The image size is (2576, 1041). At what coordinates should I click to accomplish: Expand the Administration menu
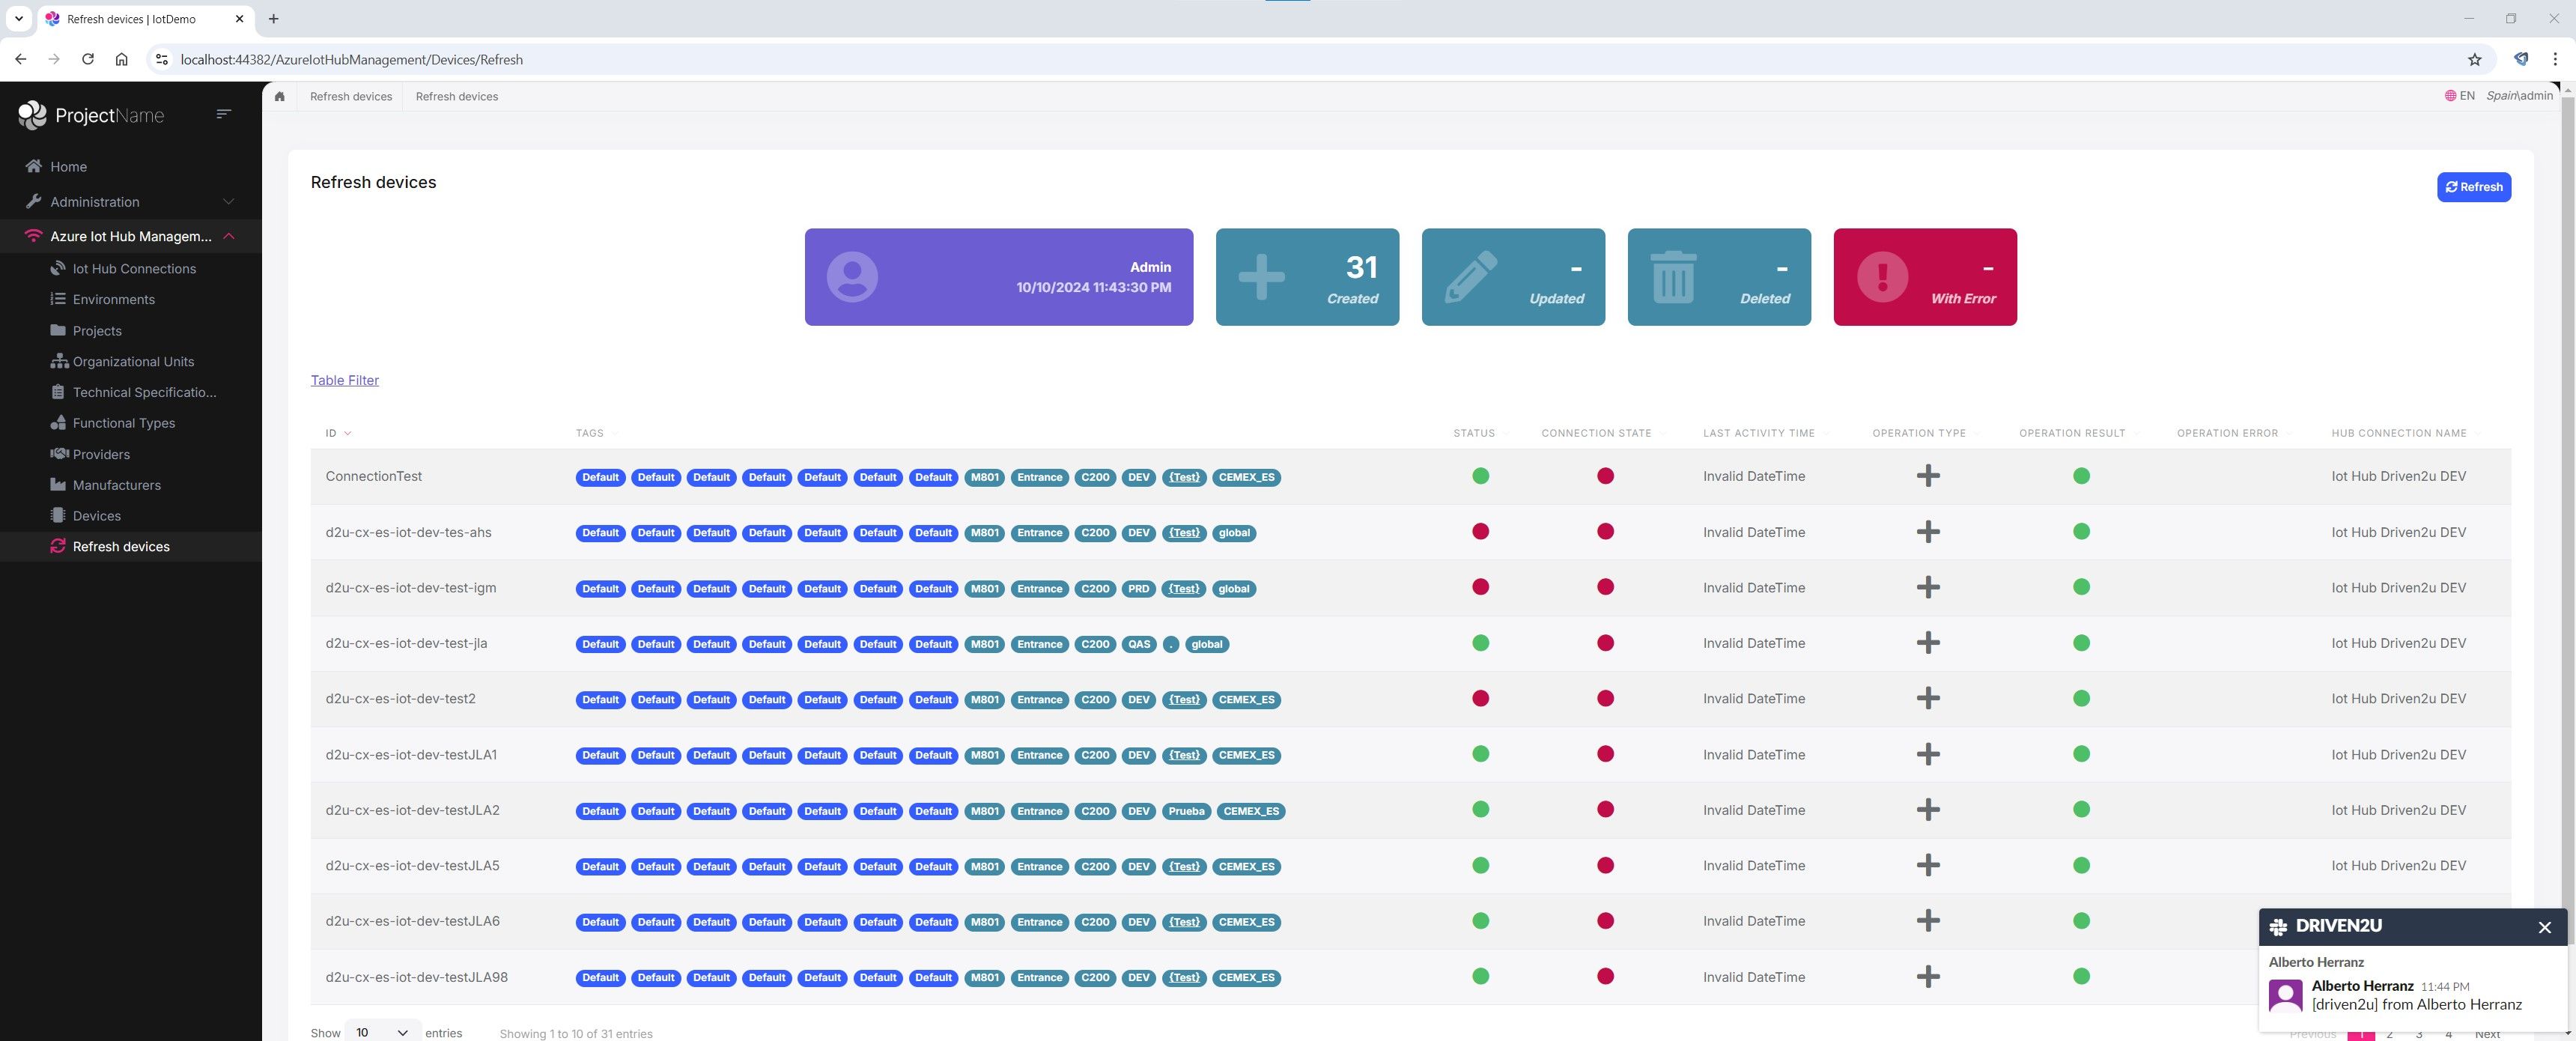[x=130, y=202]
